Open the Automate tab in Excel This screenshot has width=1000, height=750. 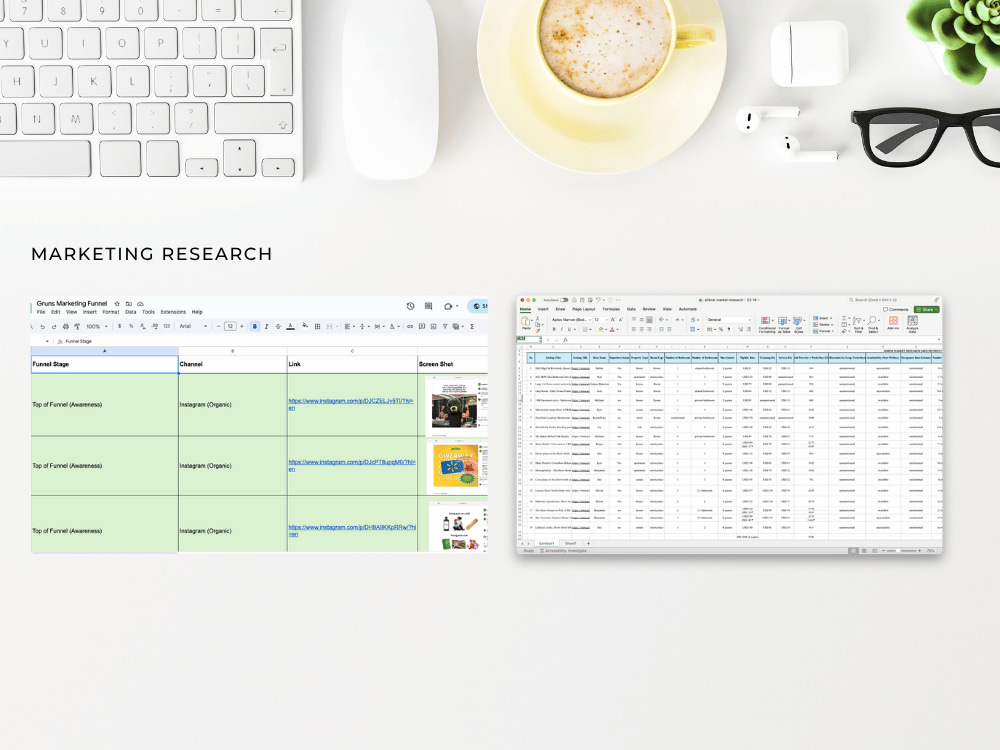tap(688, 309)
